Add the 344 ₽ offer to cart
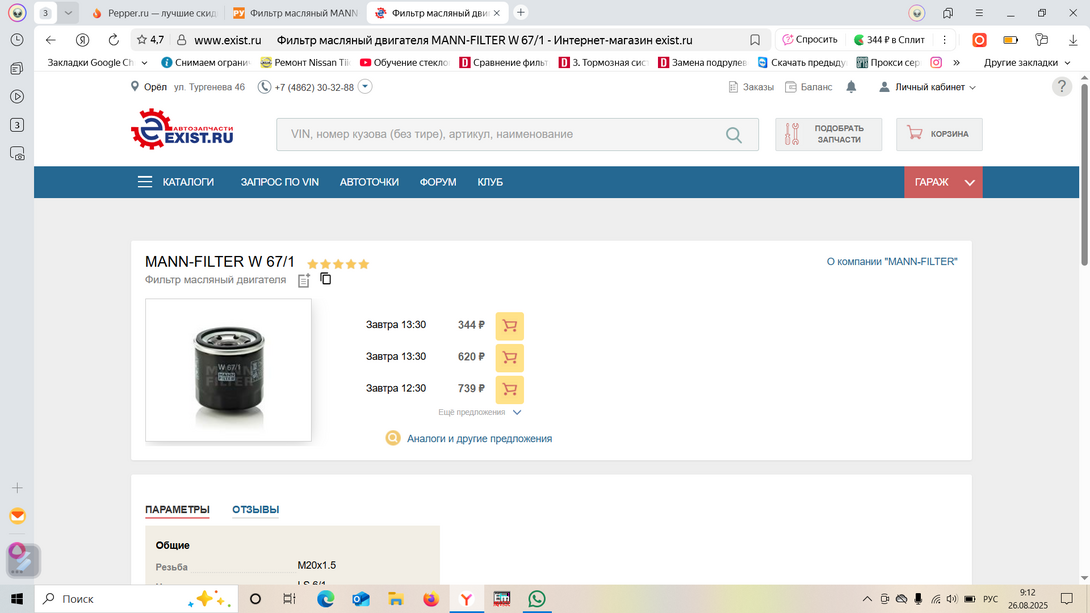 [x=509, y=326]
